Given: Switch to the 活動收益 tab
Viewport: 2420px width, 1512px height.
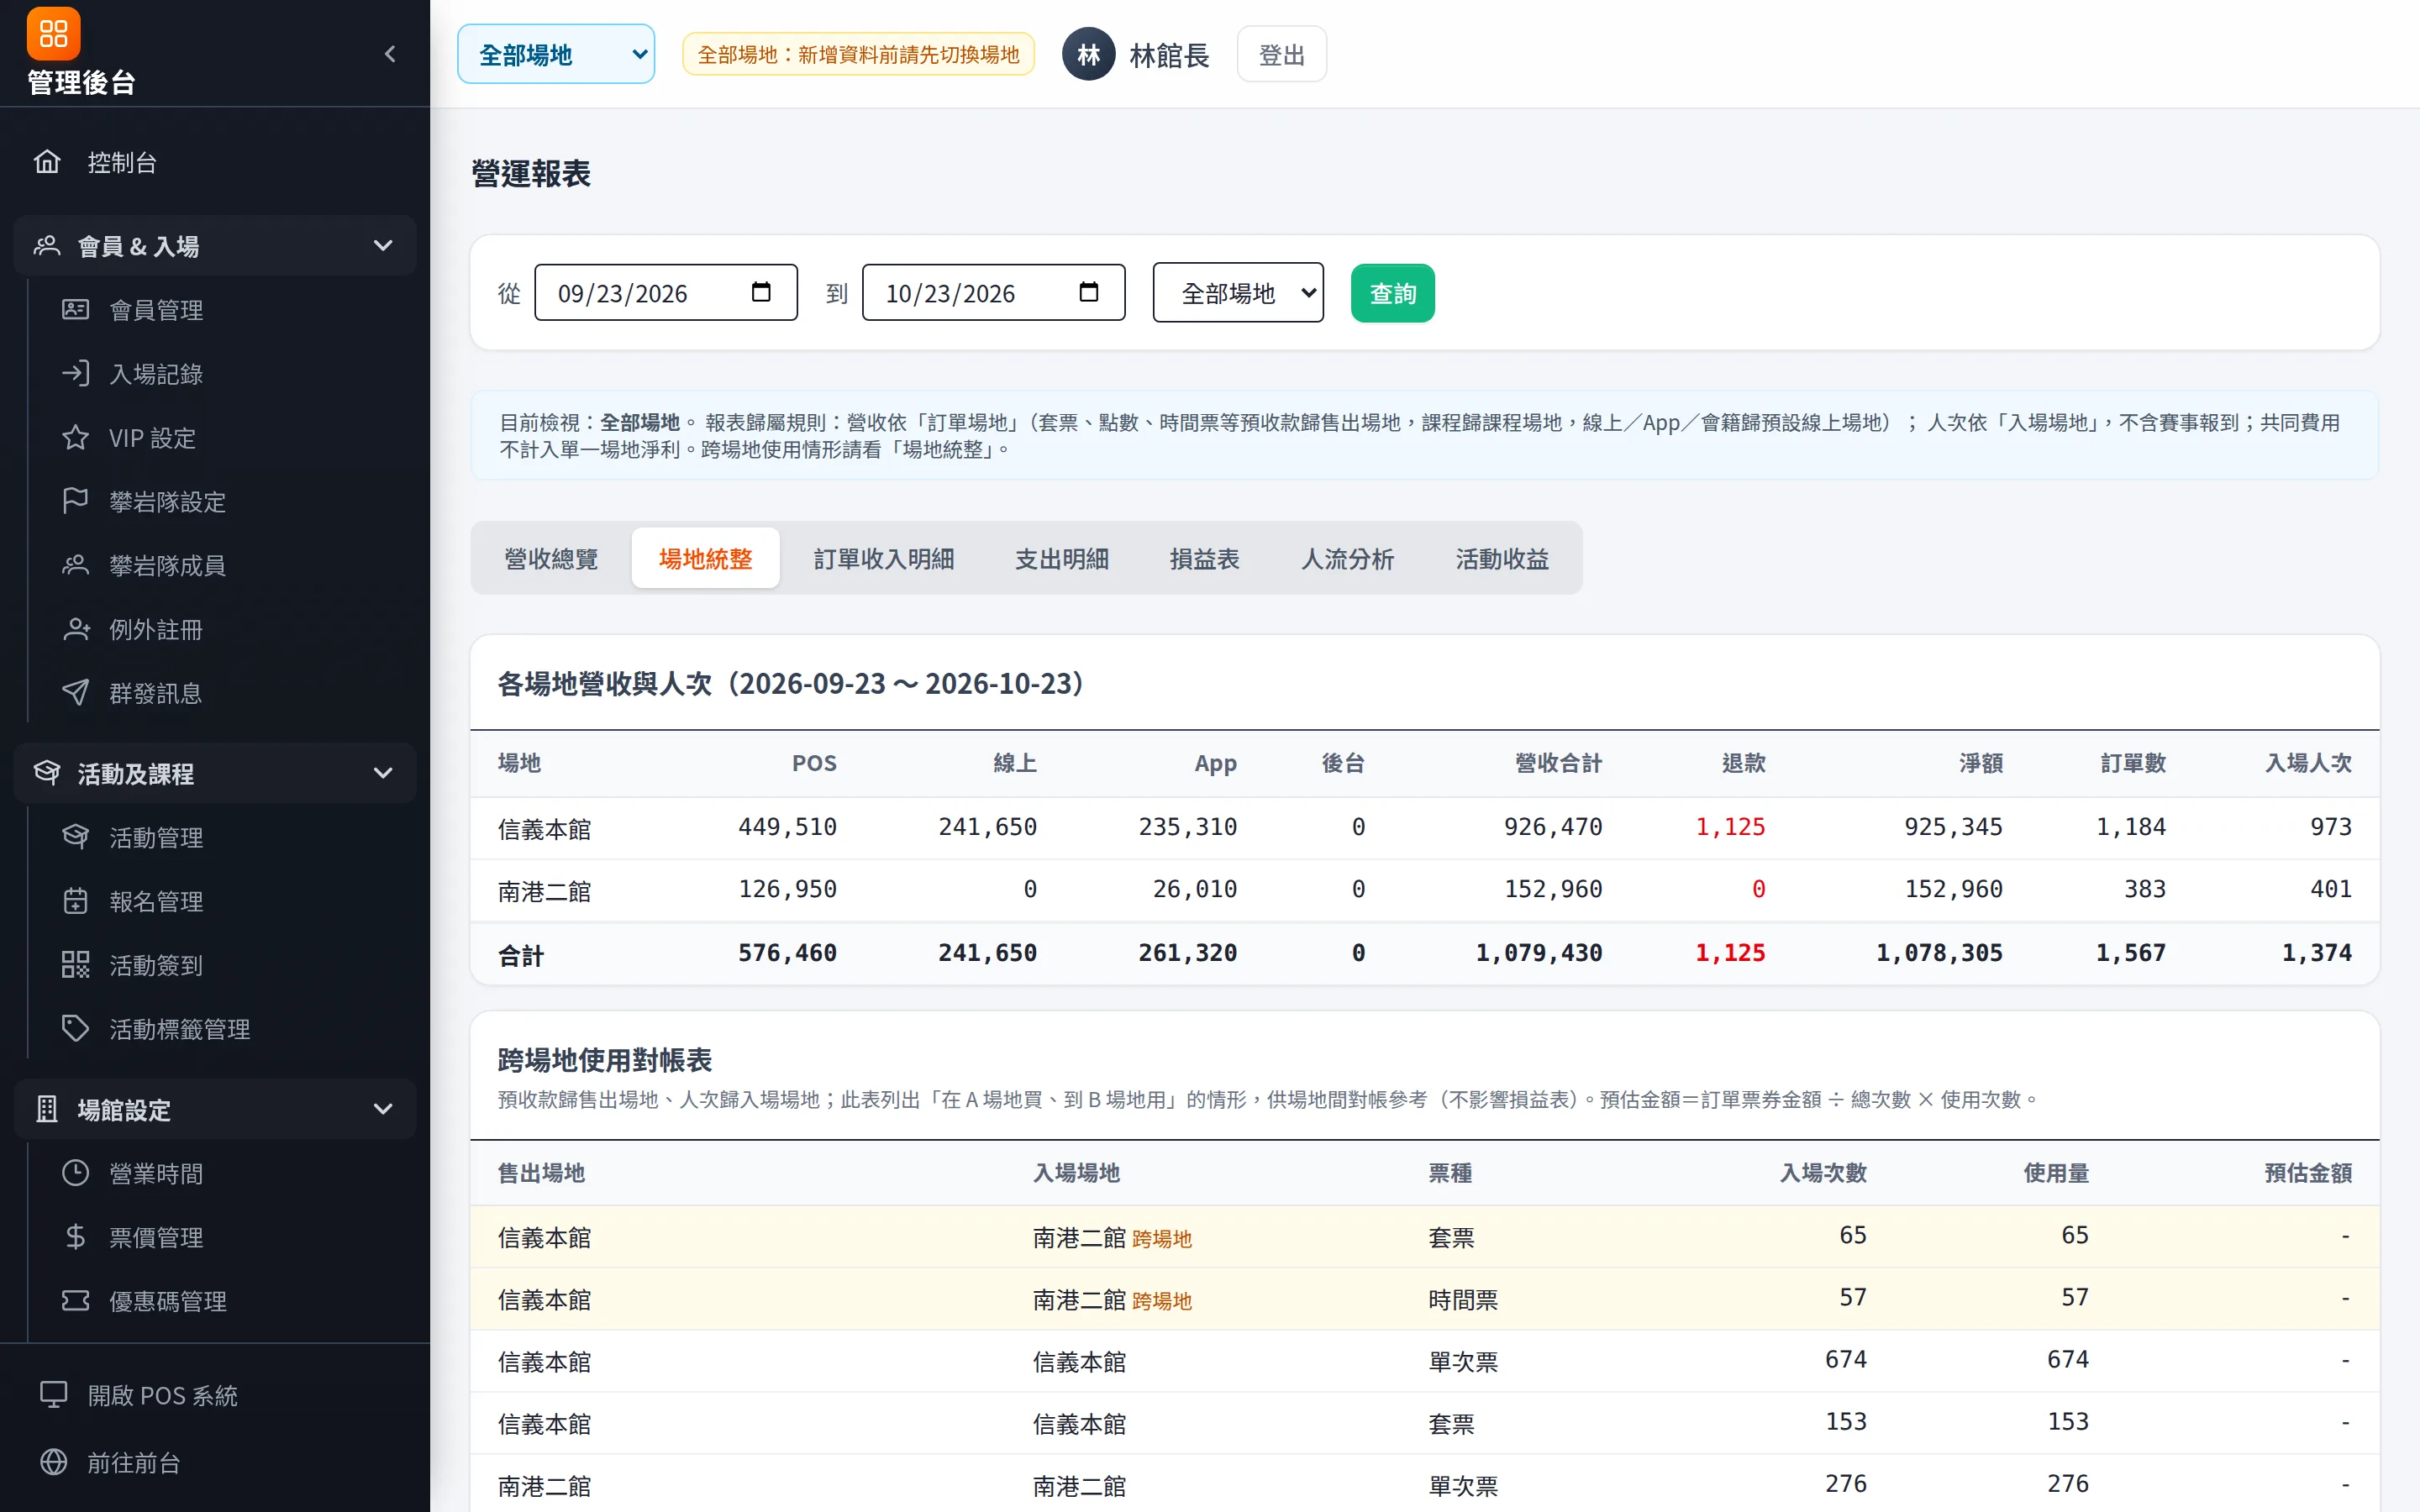Looking at the screenshot, I should coord(1502,558).
